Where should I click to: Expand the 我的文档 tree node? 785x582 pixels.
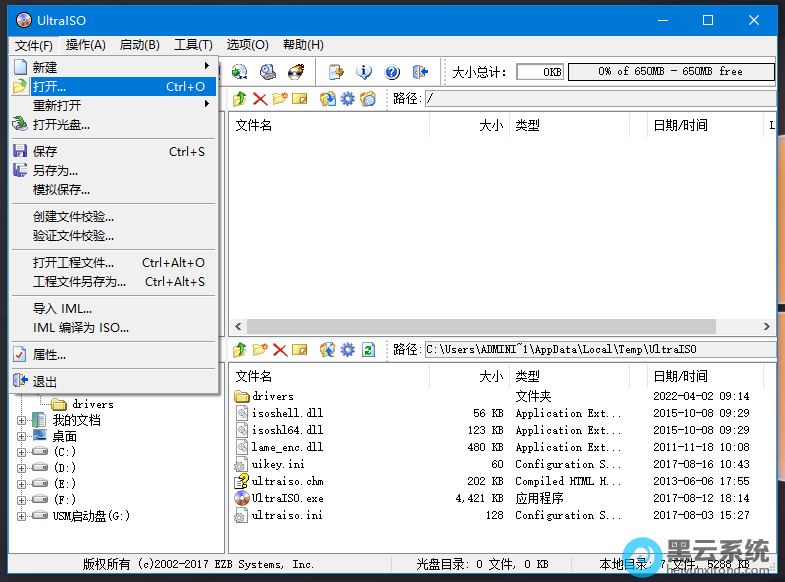22,420
